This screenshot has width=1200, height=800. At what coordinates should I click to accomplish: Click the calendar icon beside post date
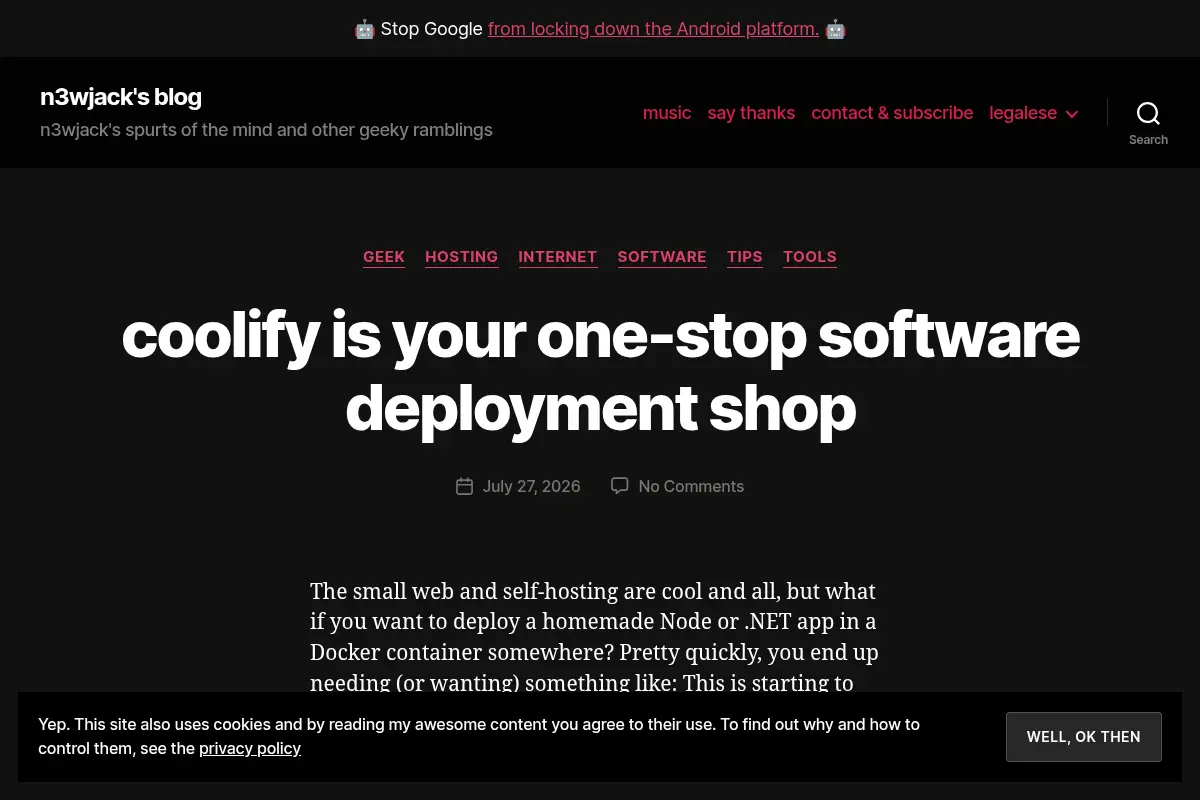464,486
